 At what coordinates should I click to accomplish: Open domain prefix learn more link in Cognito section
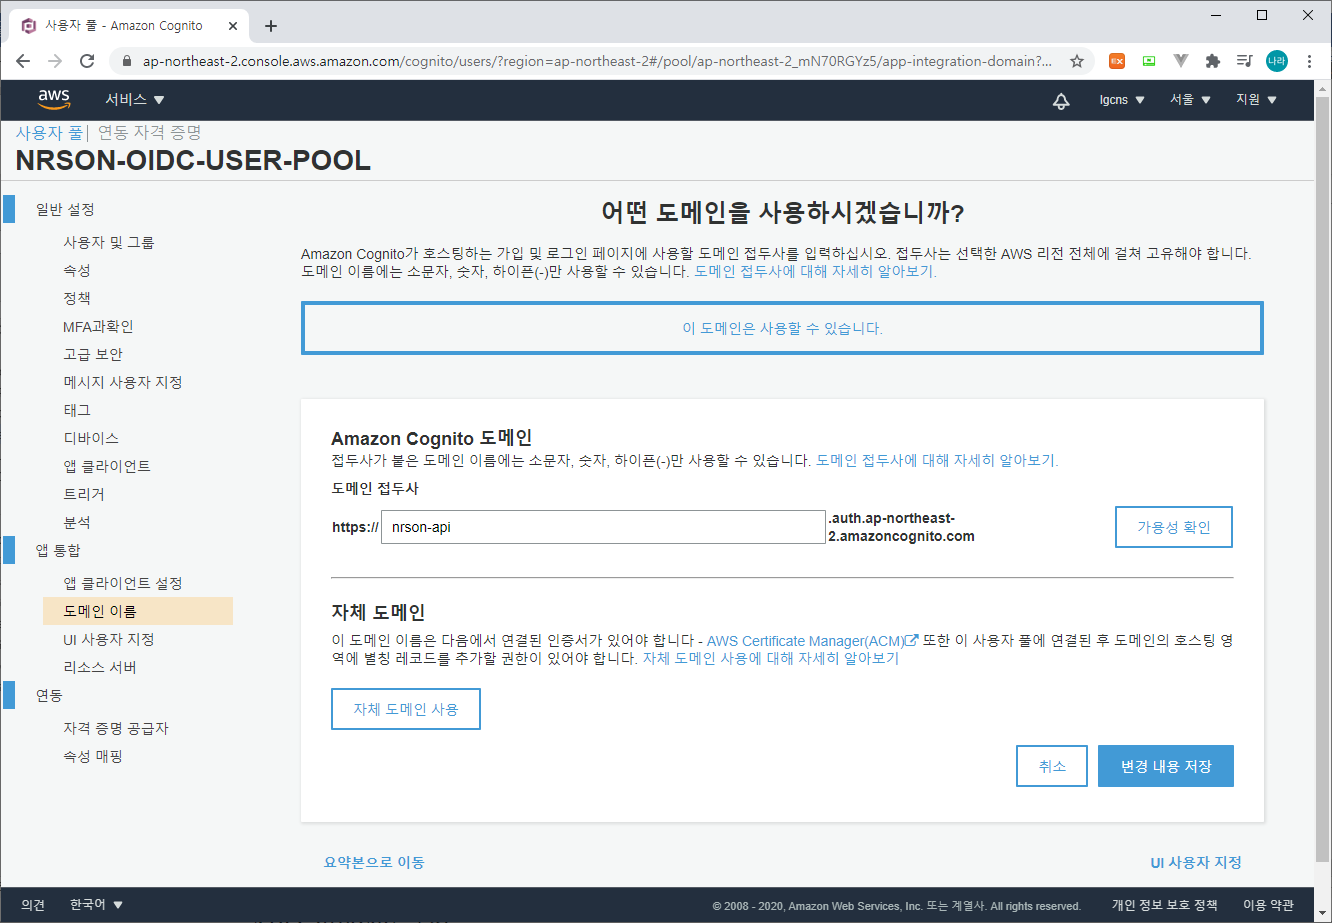coord(937,460)
